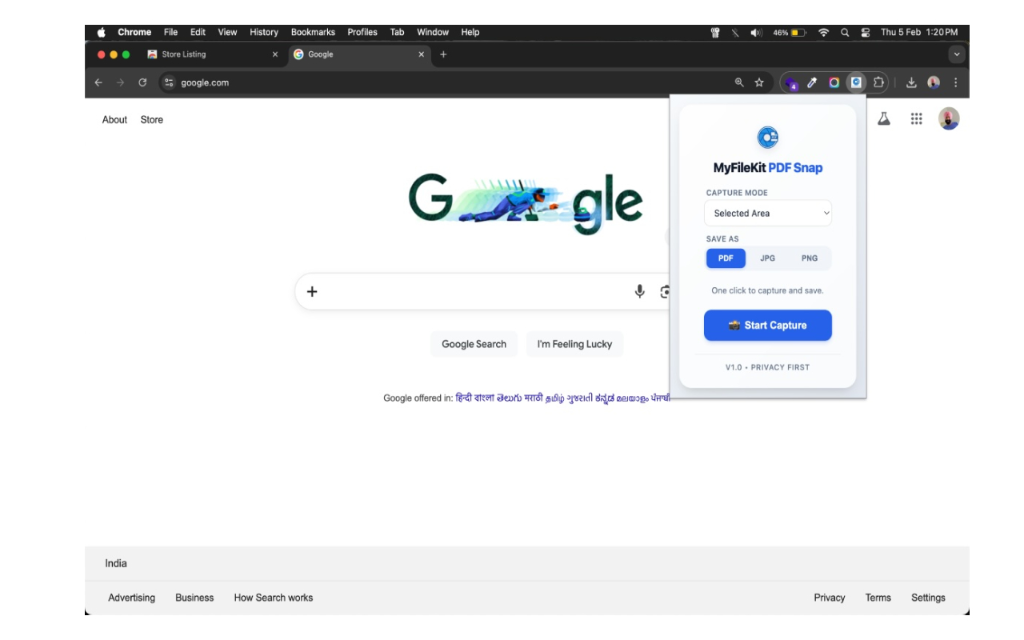Open the Google account avatar
The width and height of the screenshot is (1024, 640).
click(x=948, y=119)
